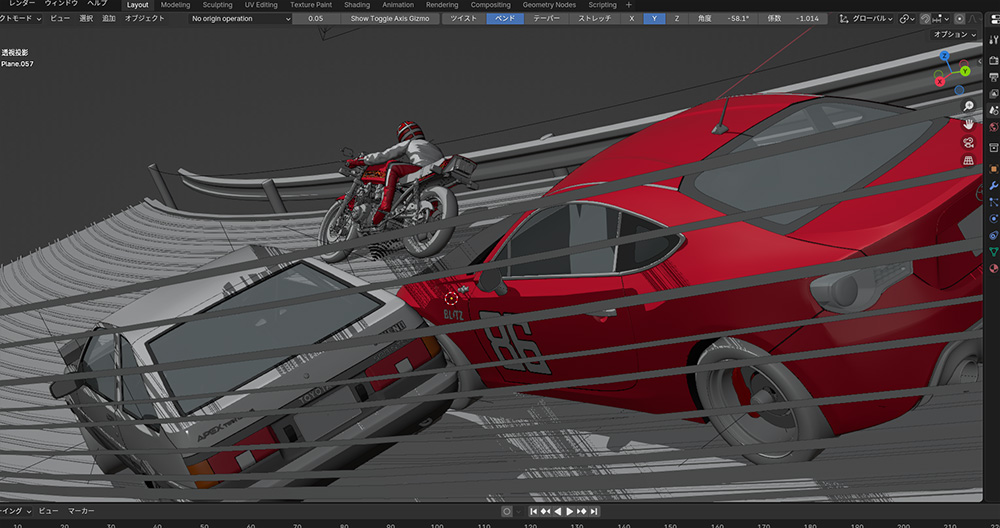Click the 0.05 value field
The height and width of the screenshot is (528, 1000).
click(x=316, y=18)
